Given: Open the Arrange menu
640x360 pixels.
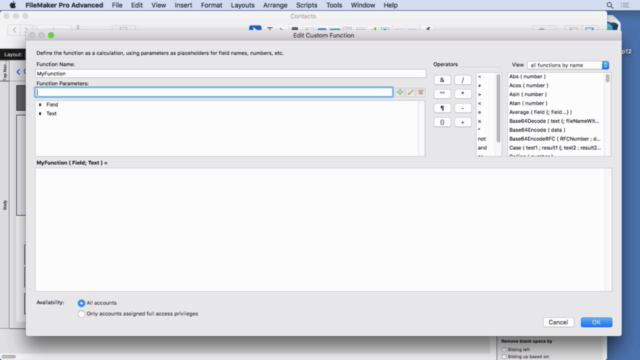Looking at the screenshot, I should (x=275, y=5).
